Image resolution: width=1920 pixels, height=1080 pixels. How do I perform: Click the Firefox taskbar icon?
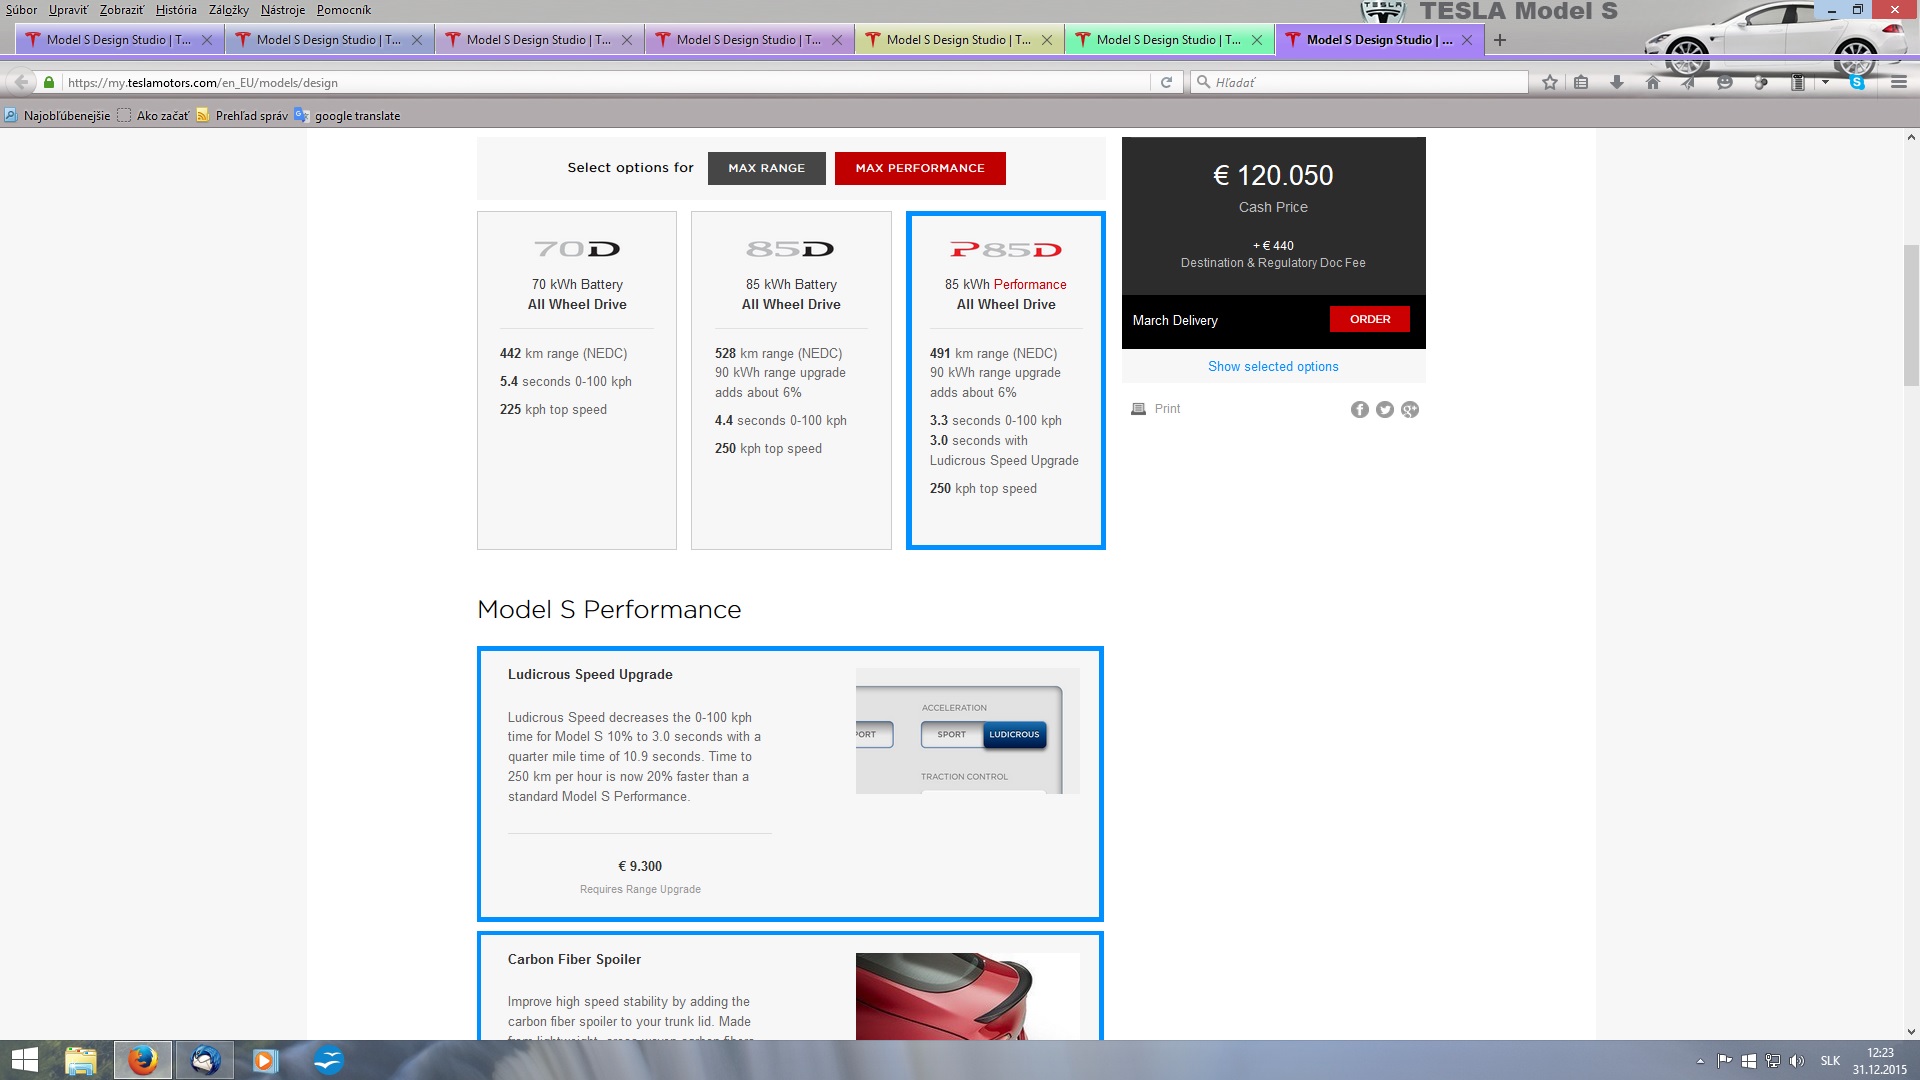point(143,1060)
